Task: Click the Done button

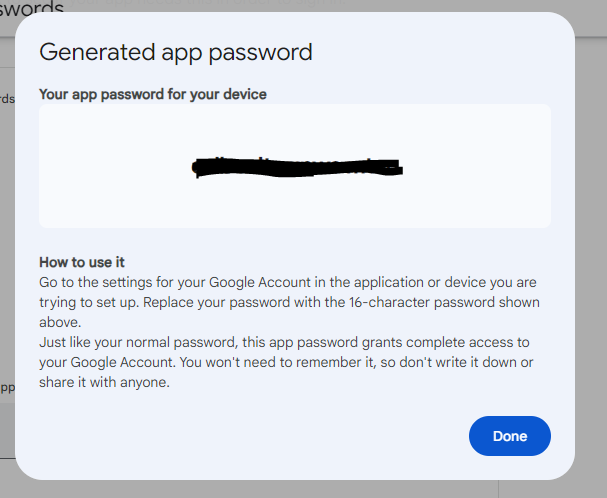Action: tap(509, 436)
